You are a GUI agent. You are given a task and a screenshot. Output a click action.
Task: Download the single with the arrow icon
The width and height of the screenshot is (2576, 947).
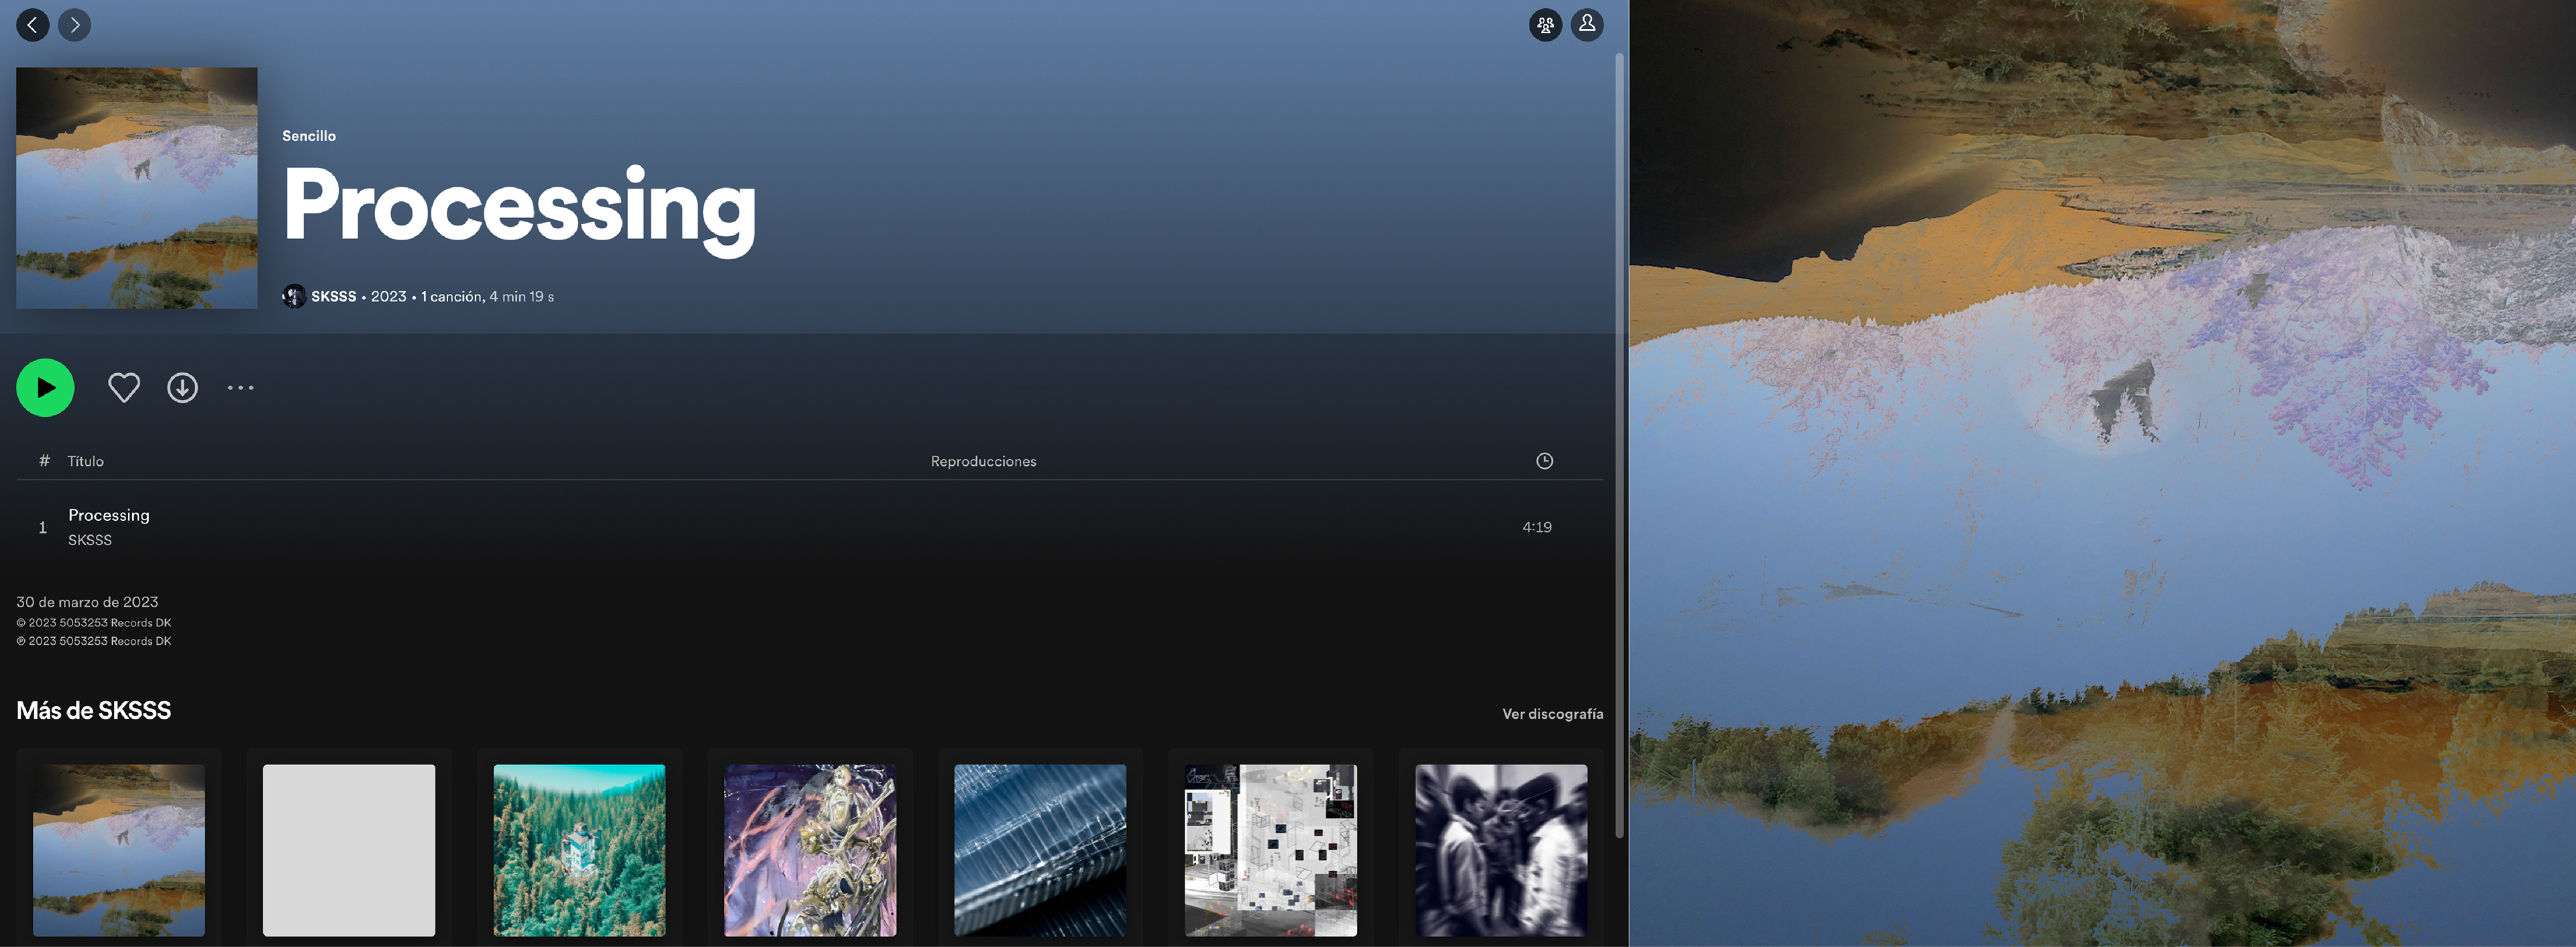(182, 387)
